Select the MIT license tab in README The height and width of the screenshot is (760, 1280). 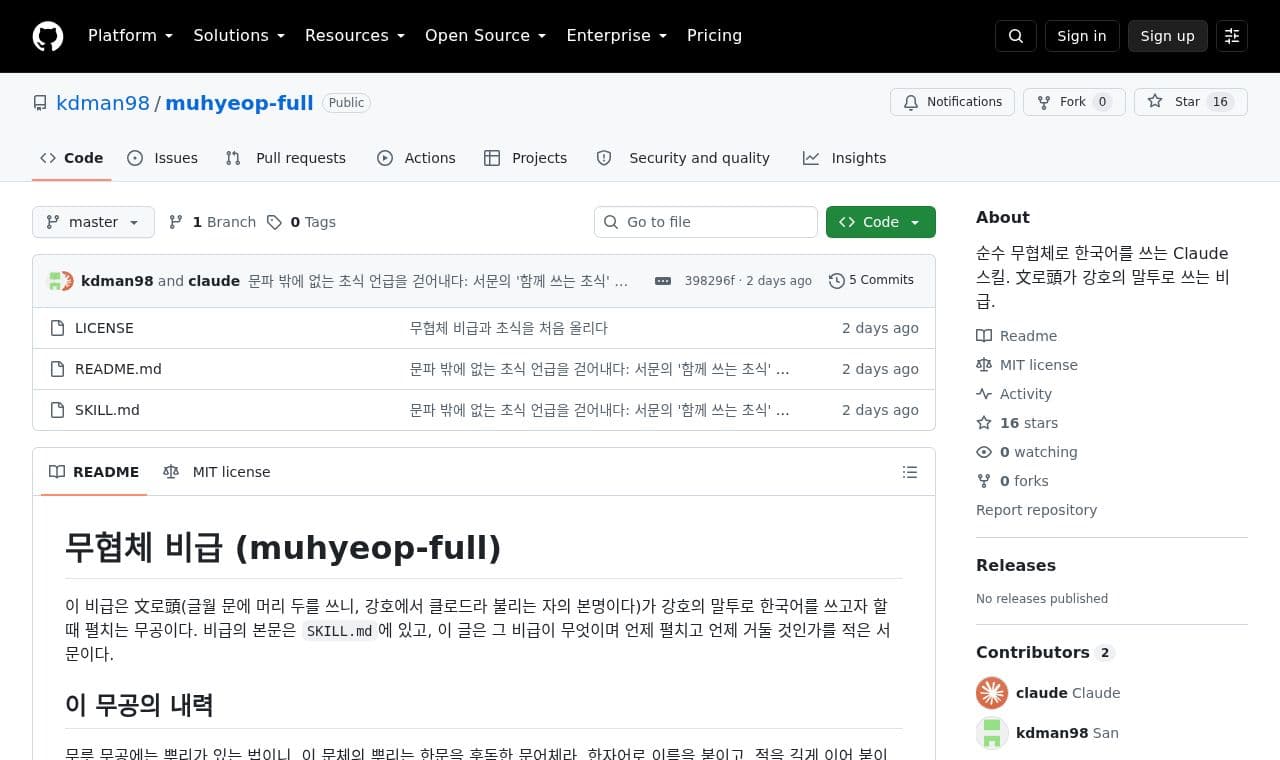[217, 472]
